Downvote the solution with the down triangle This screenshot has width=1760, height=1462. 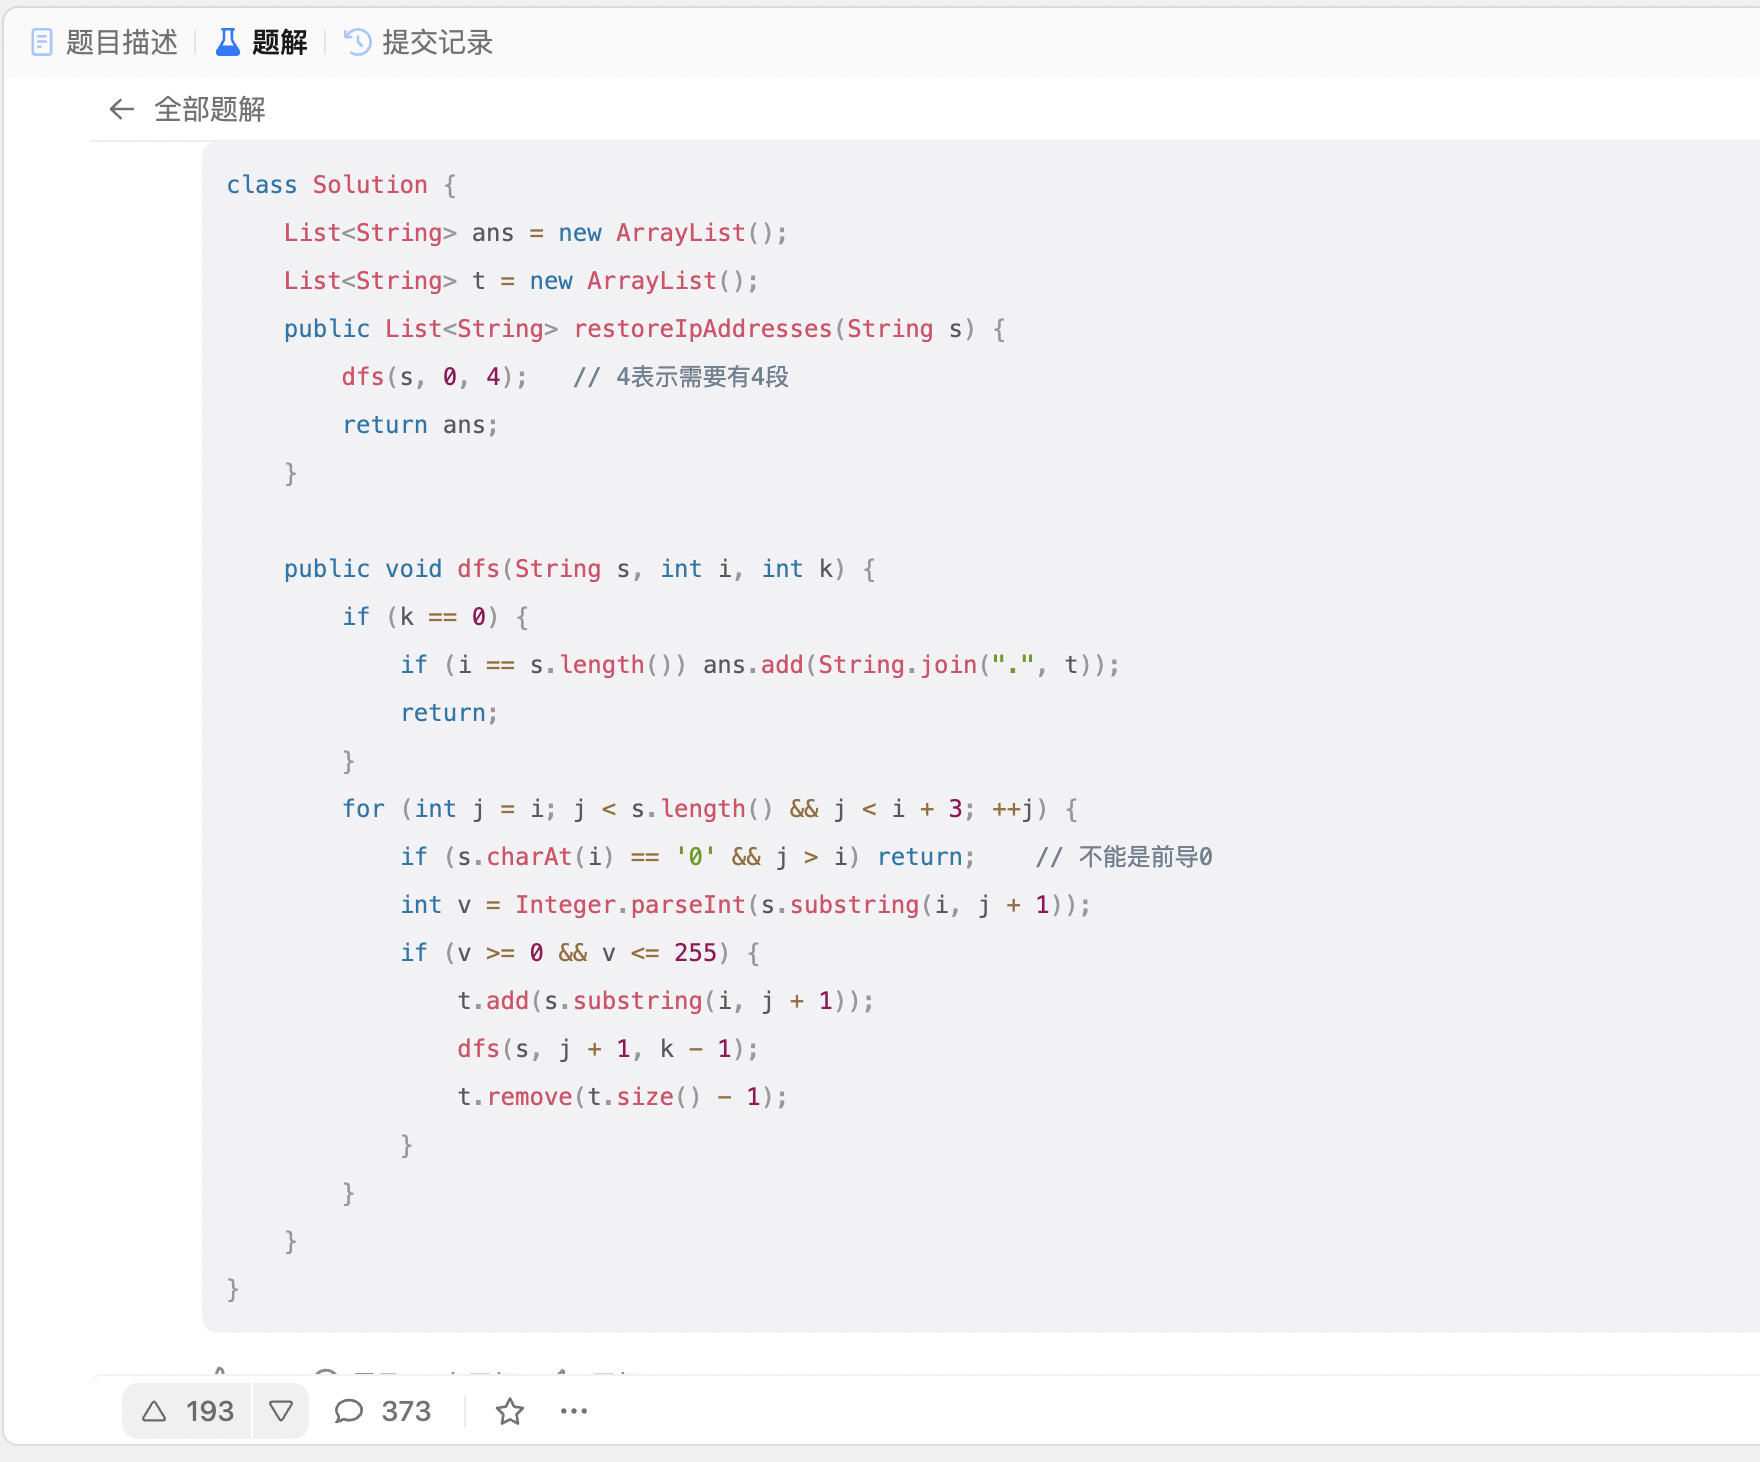281,1411
